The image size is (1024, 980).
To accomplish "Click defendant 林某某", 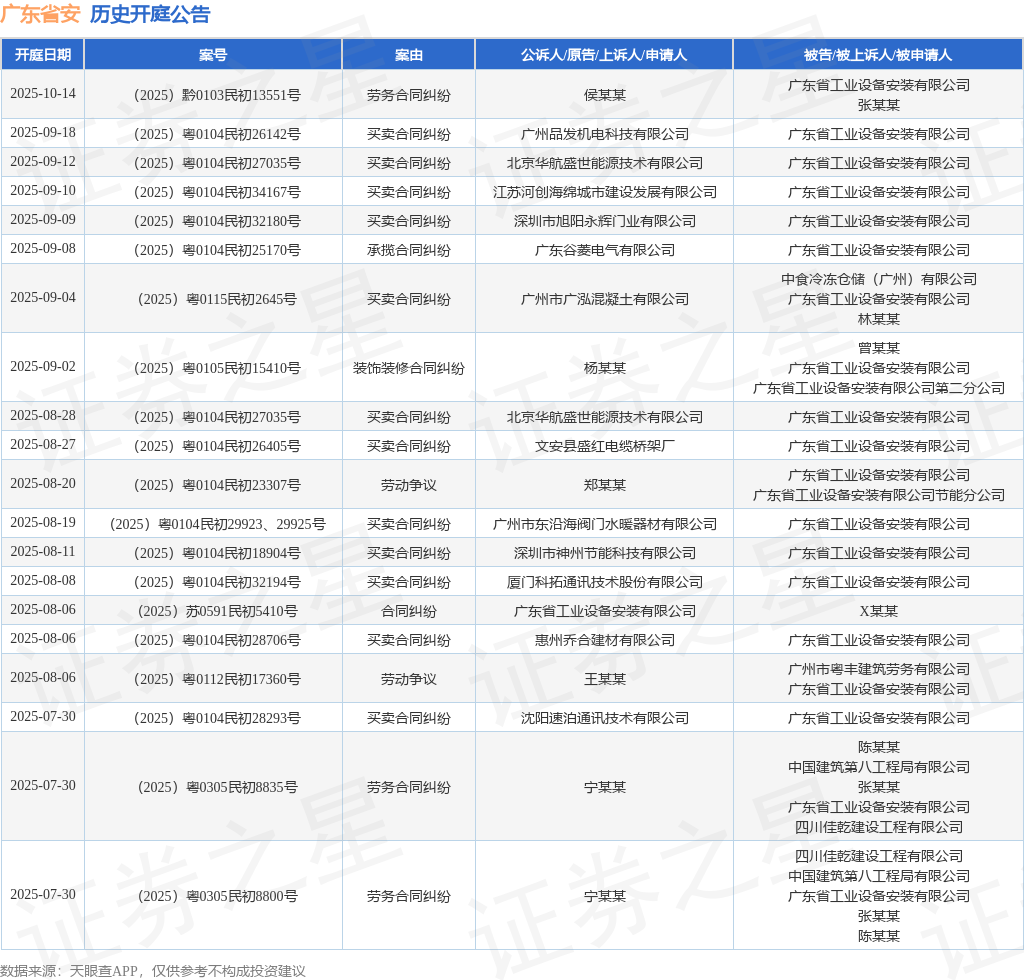I will click(879, 319).
